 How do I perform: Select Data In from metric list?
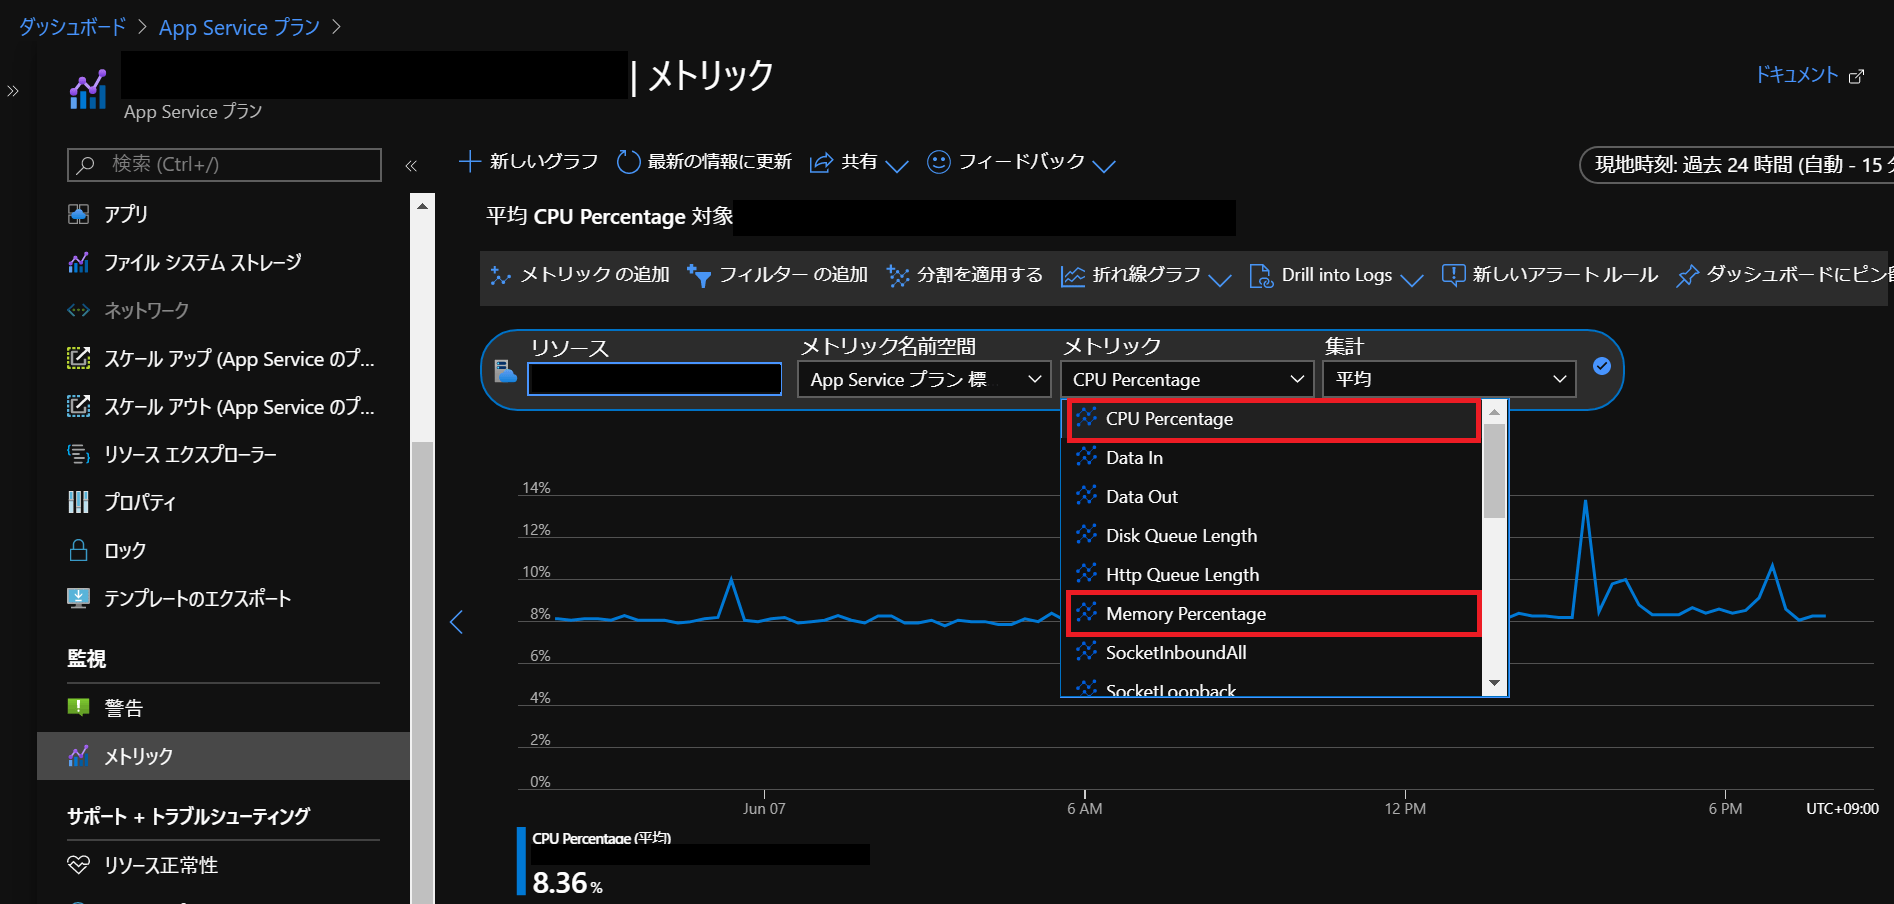click(1272, 458)
